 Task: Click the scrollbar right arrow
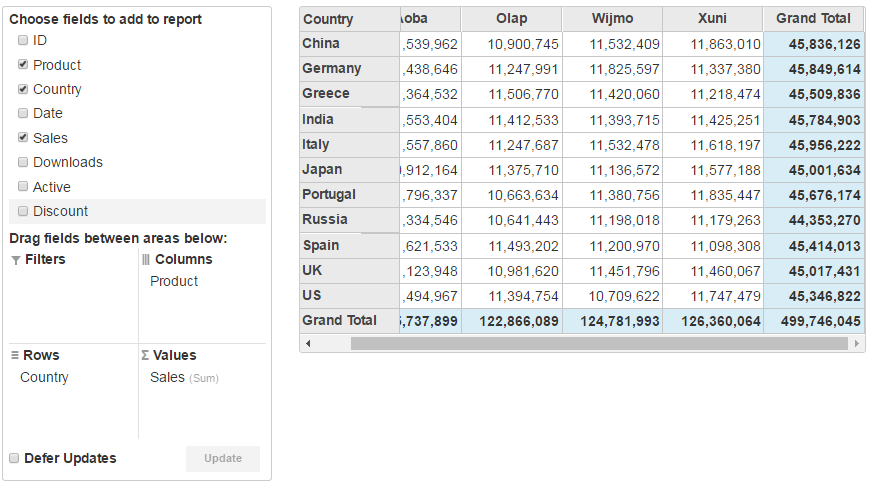[857, 343]
